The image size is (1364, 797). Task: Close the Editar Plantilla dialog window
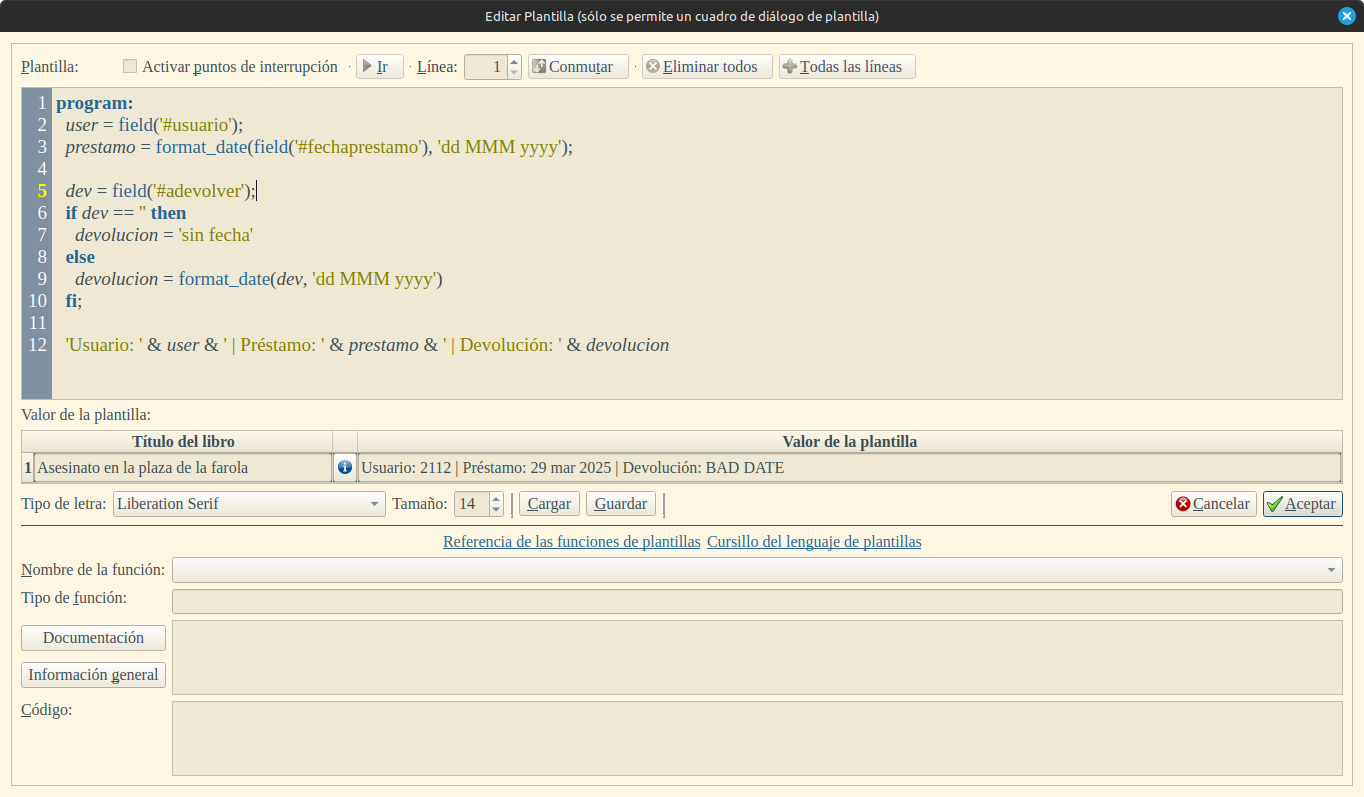[1346, 16]
